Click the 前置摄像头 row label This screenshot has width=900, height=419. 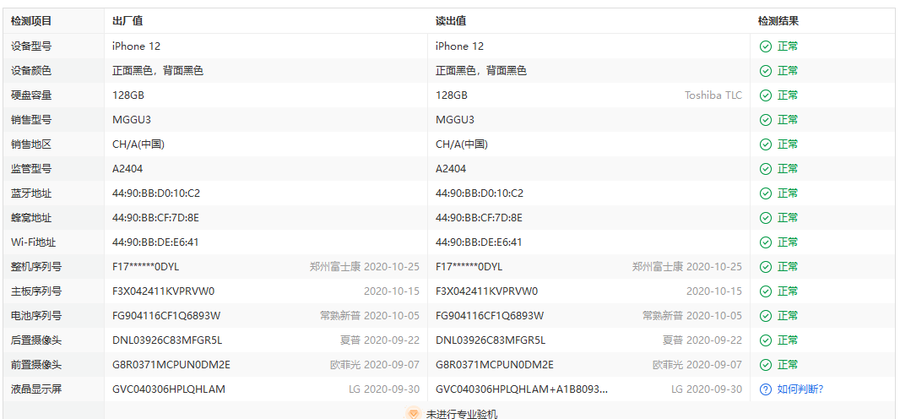coord(36,365)
